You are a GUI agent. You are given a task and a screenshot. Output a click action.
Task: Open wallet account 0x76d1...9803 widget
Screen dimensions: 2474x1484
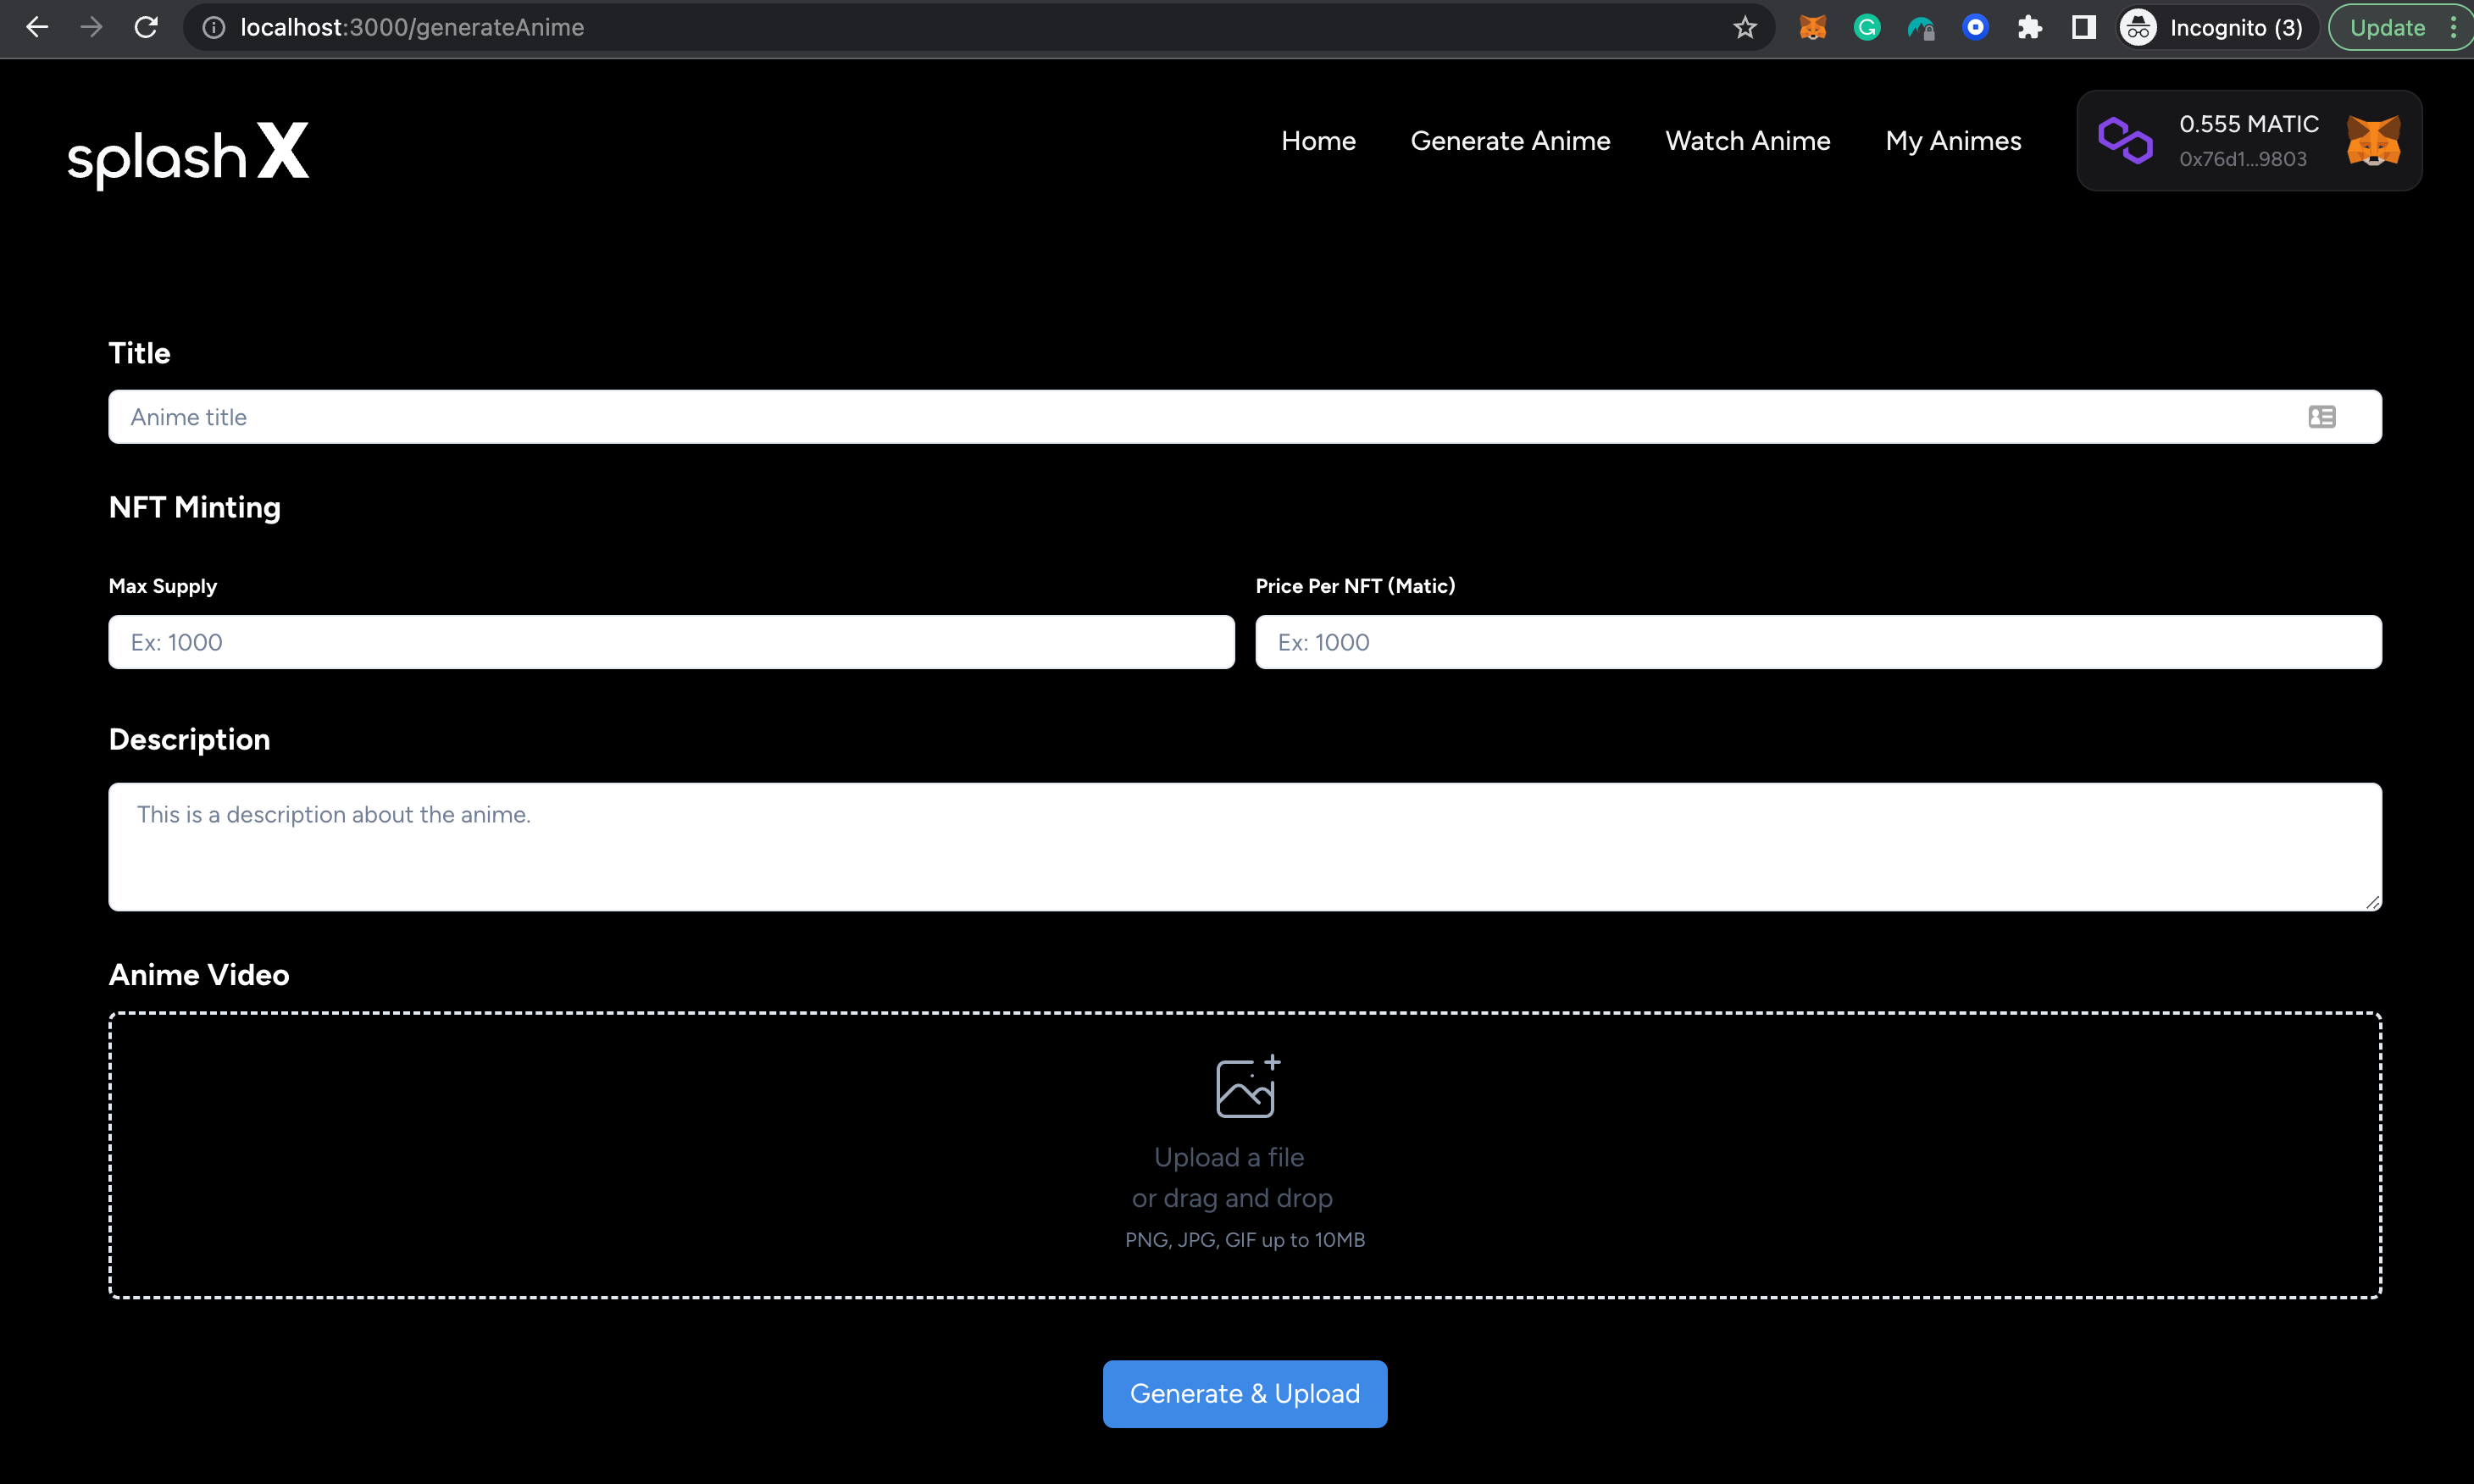(x=2244, y=159)
